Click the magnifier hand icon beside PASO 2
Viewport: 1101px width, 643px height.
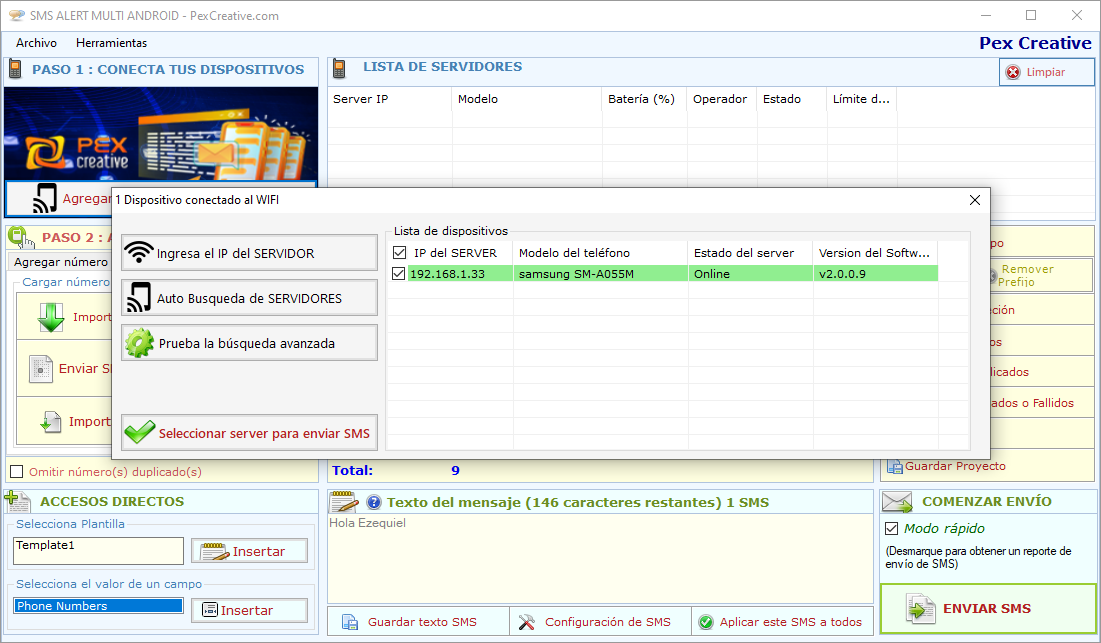point(20,237)
